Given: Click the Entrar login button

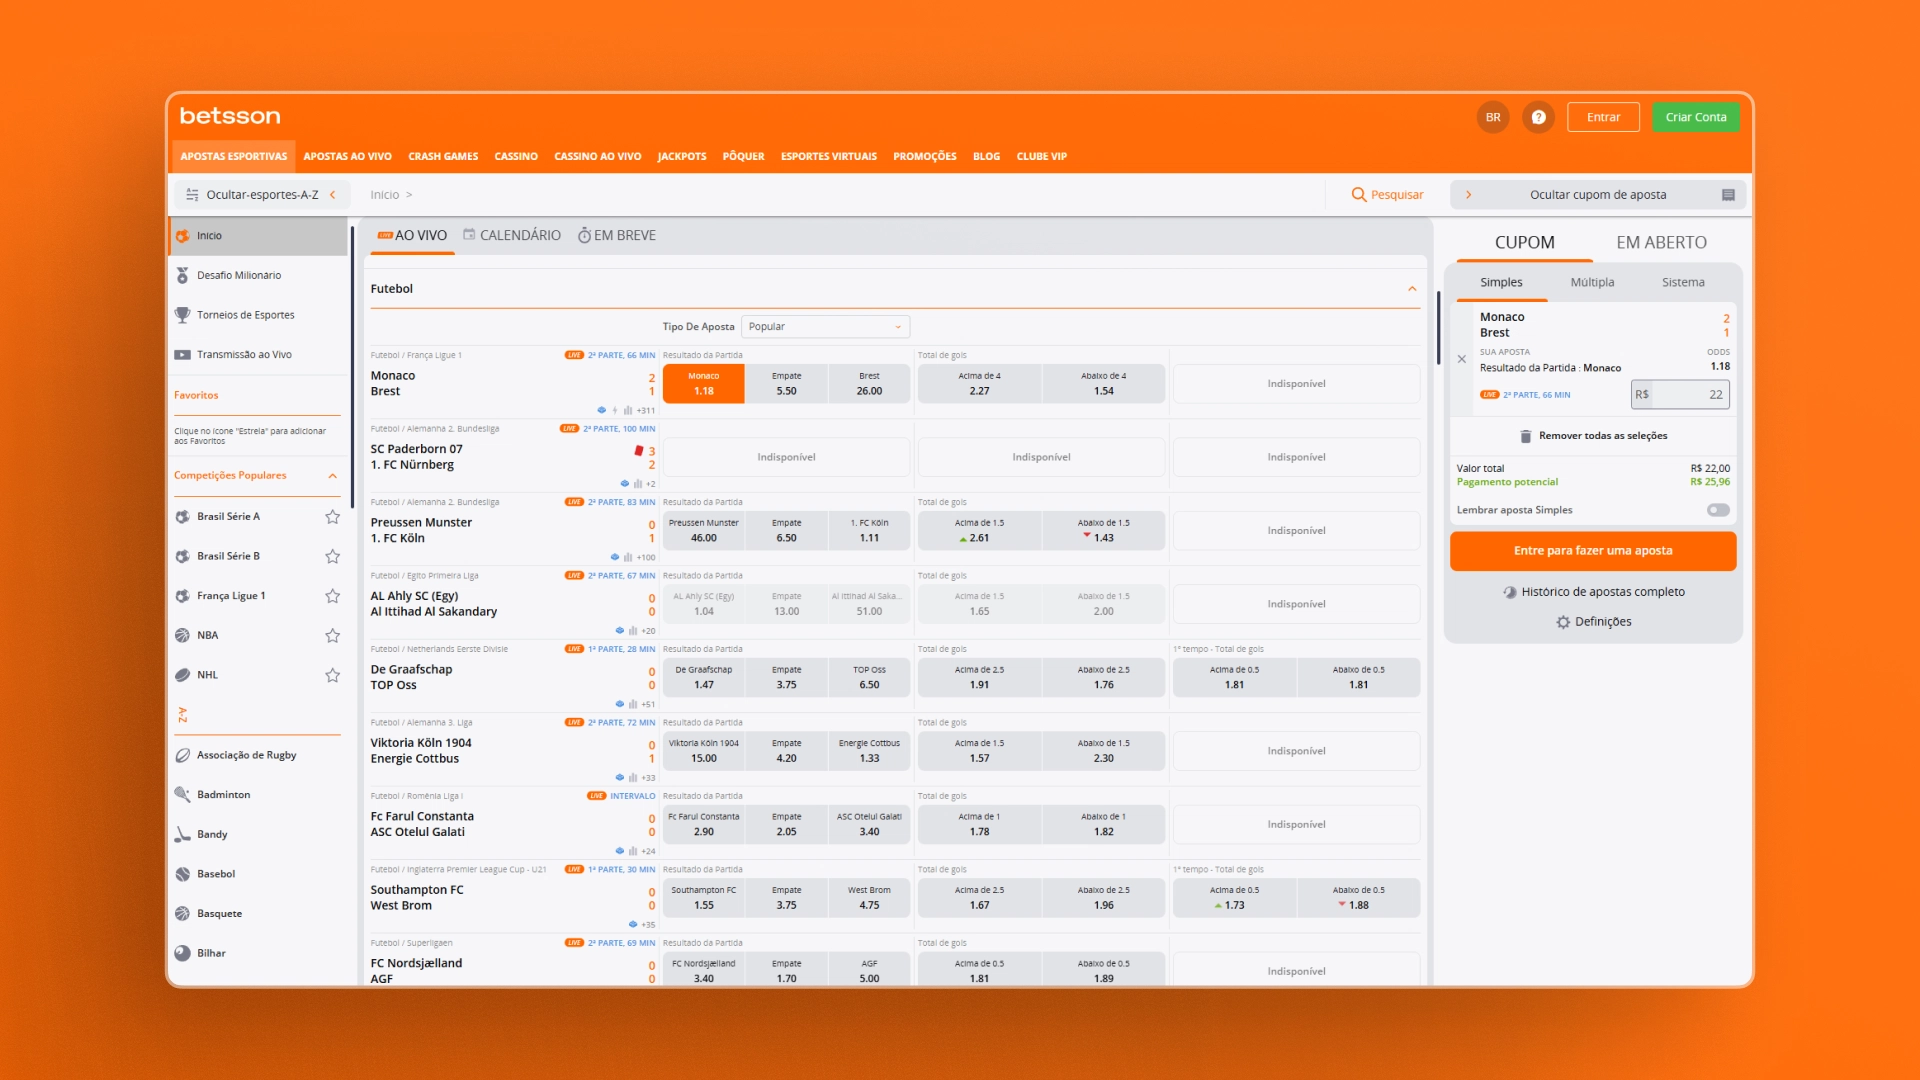Looking at the screenshot, I should pyautogui.click(x=1603, y=117).
